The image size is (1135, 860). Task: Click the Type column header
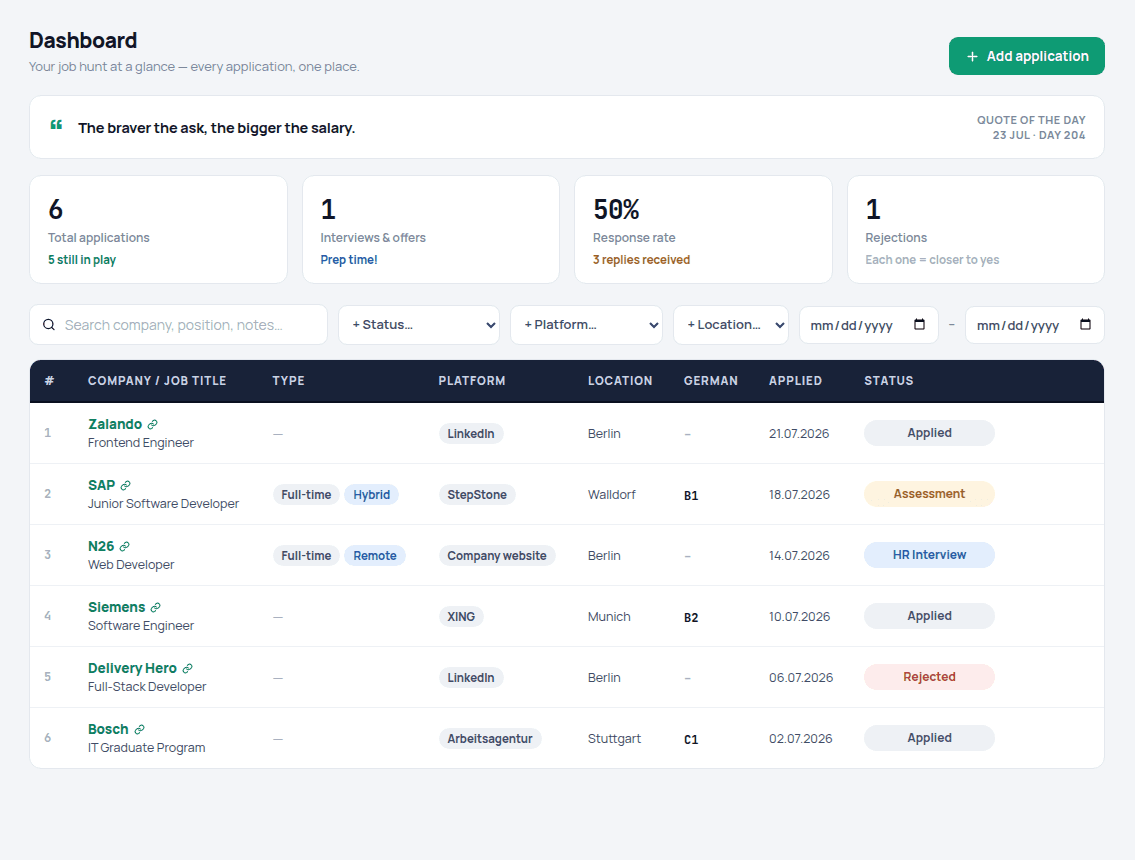pyautogui.click(x=288, y=381)
